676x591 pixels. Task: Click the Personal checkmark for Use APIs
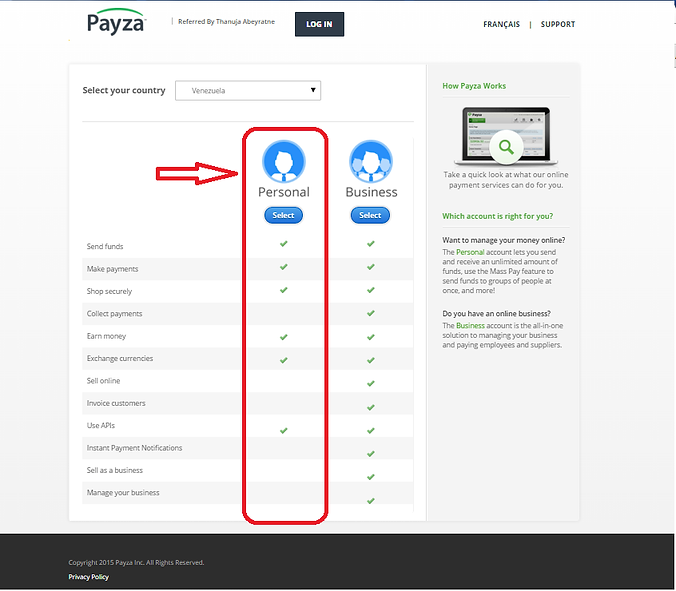283,431
